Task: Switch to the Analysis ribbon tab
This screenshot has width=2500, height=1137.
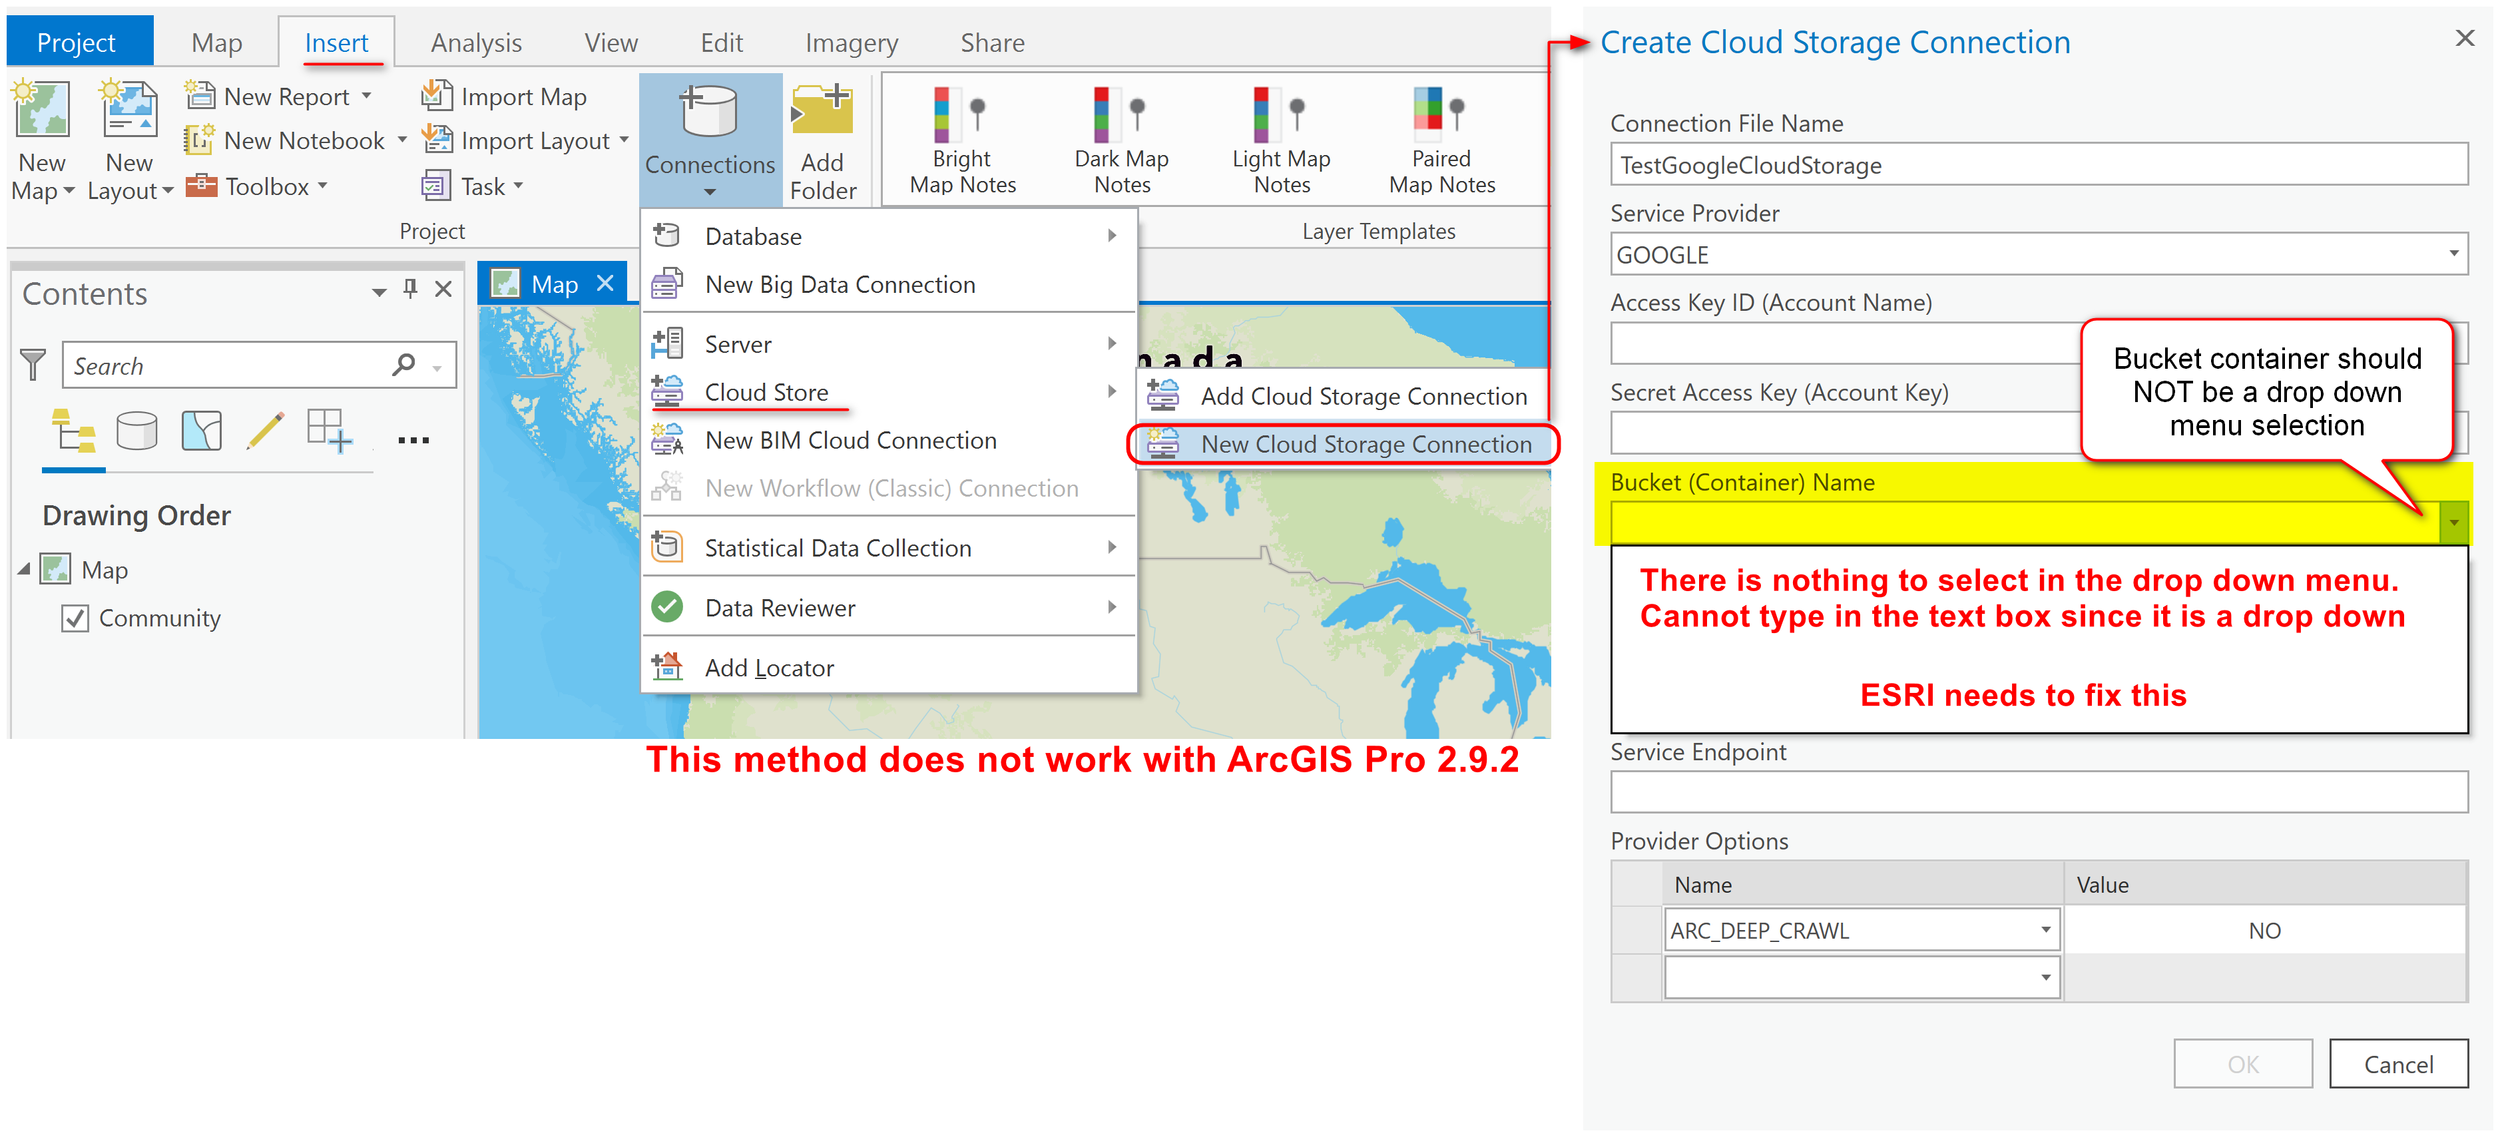Action: (476, 42)
